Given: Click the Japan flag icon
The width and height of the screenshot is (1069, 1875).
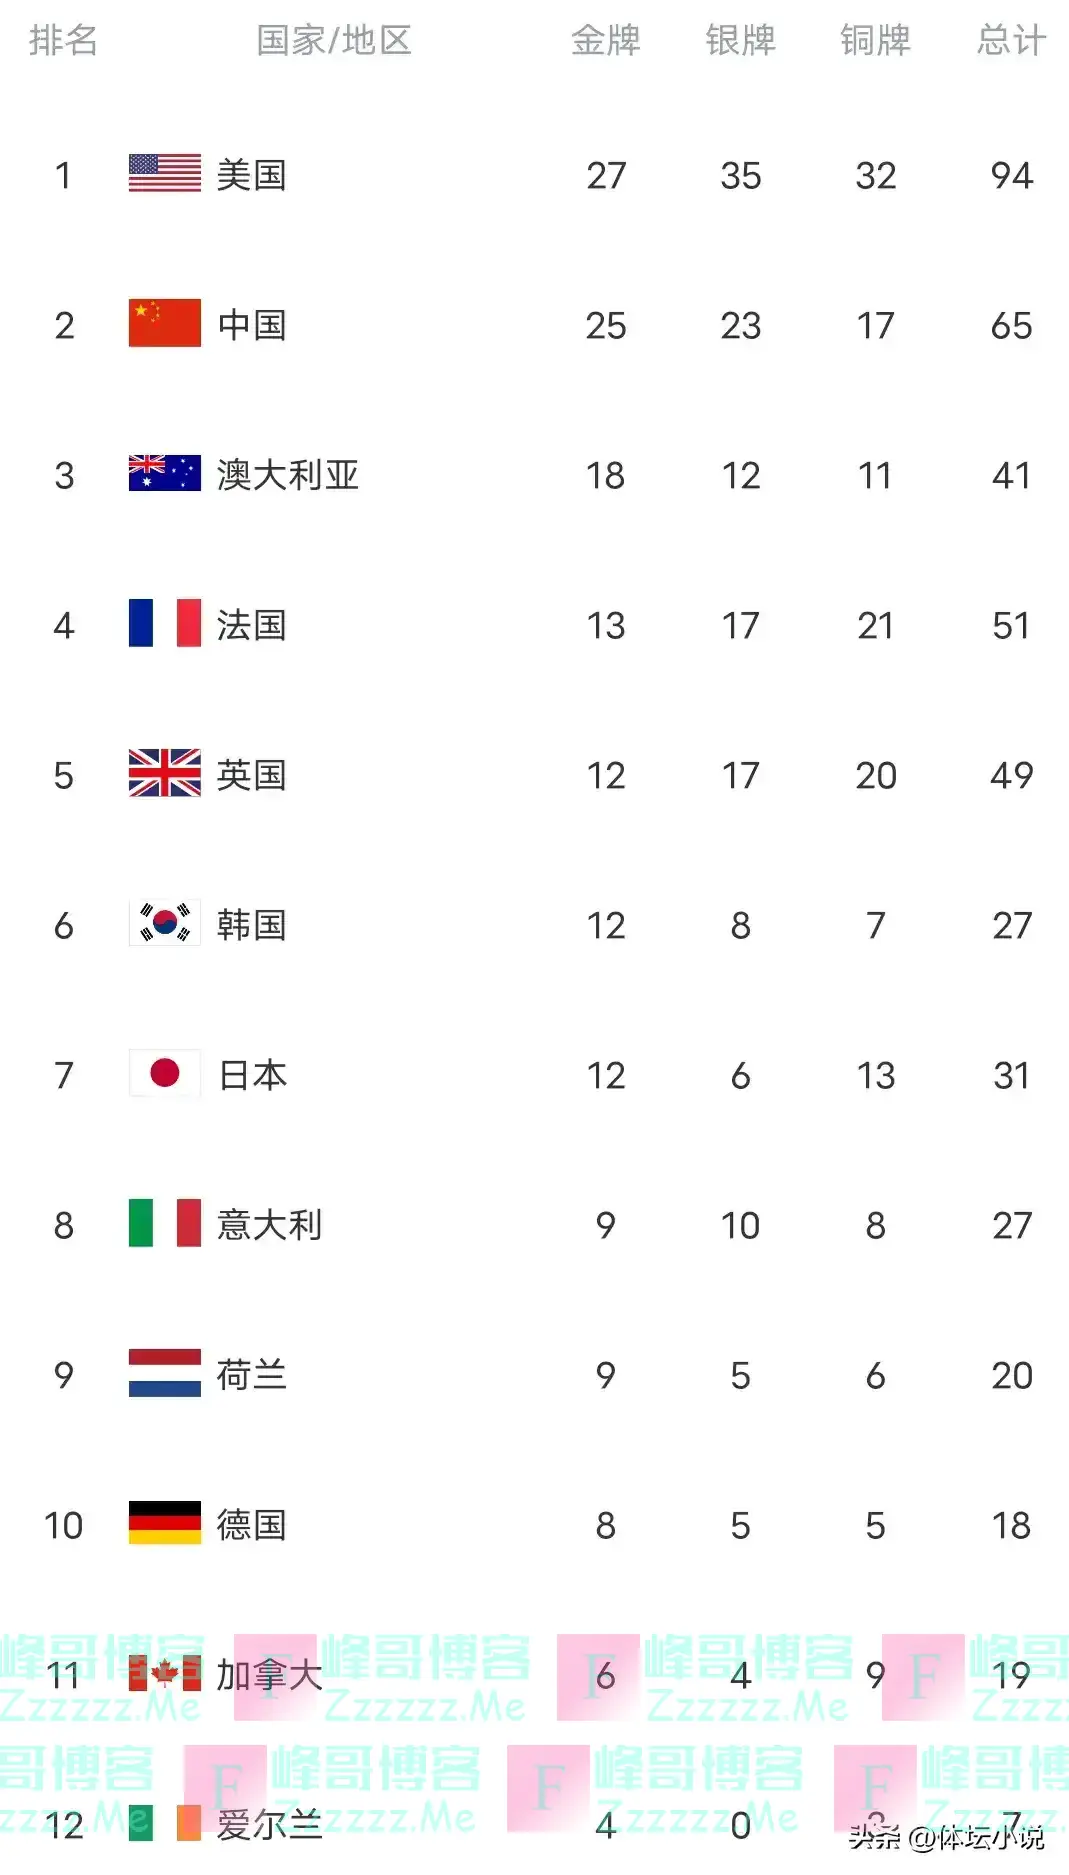Looking at the screenshot, I should (x=165, y=1074).
